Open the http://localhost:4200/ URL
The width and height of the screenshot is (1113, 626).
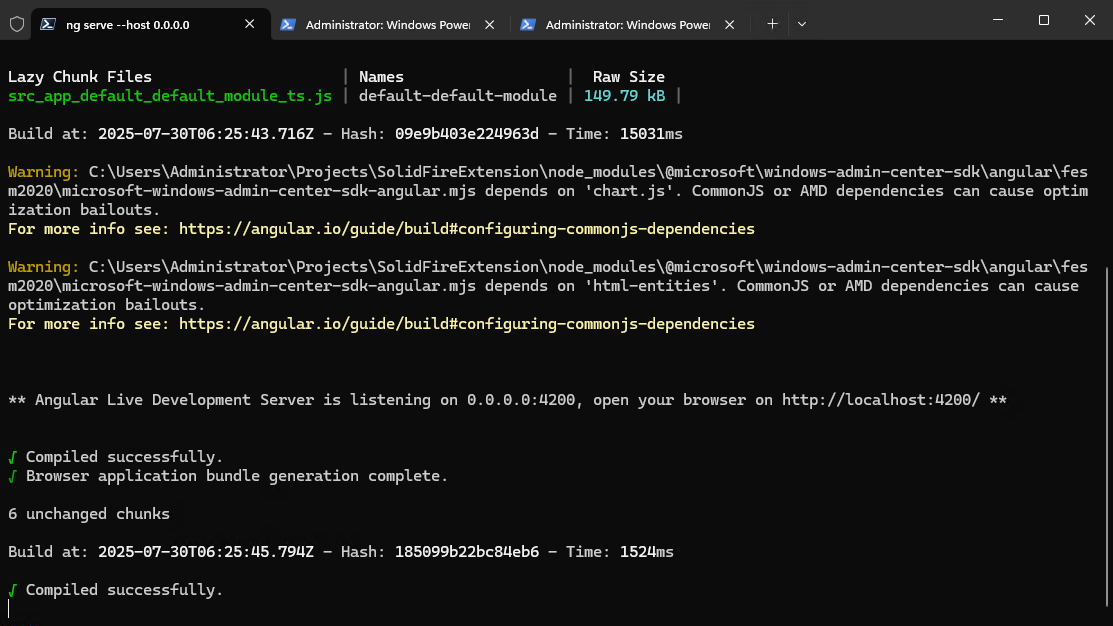(x=881, y=400)
